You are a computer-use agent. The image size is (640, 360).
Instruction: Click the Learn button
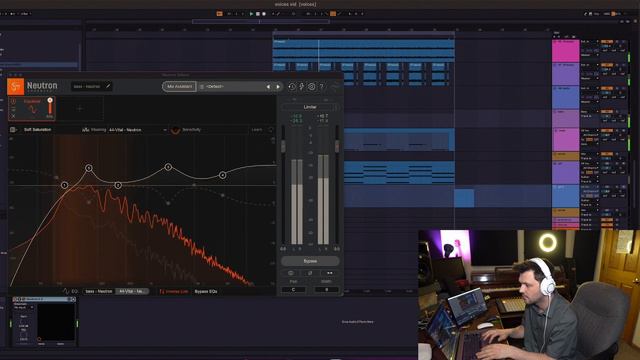coord(257,130)
